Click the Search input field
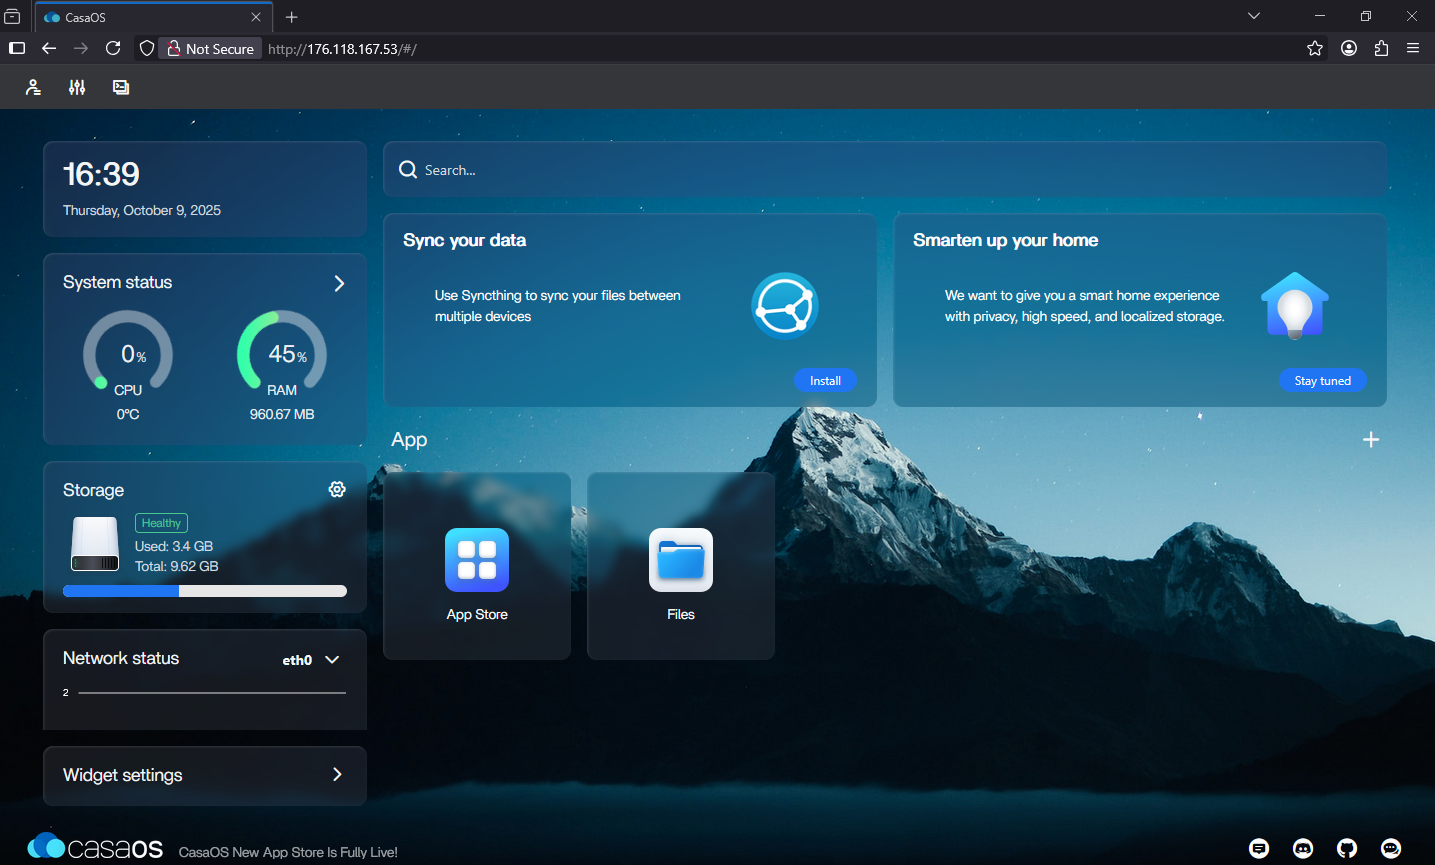Viewport: 1435px width, 865px height. click(x=885, y=170)
